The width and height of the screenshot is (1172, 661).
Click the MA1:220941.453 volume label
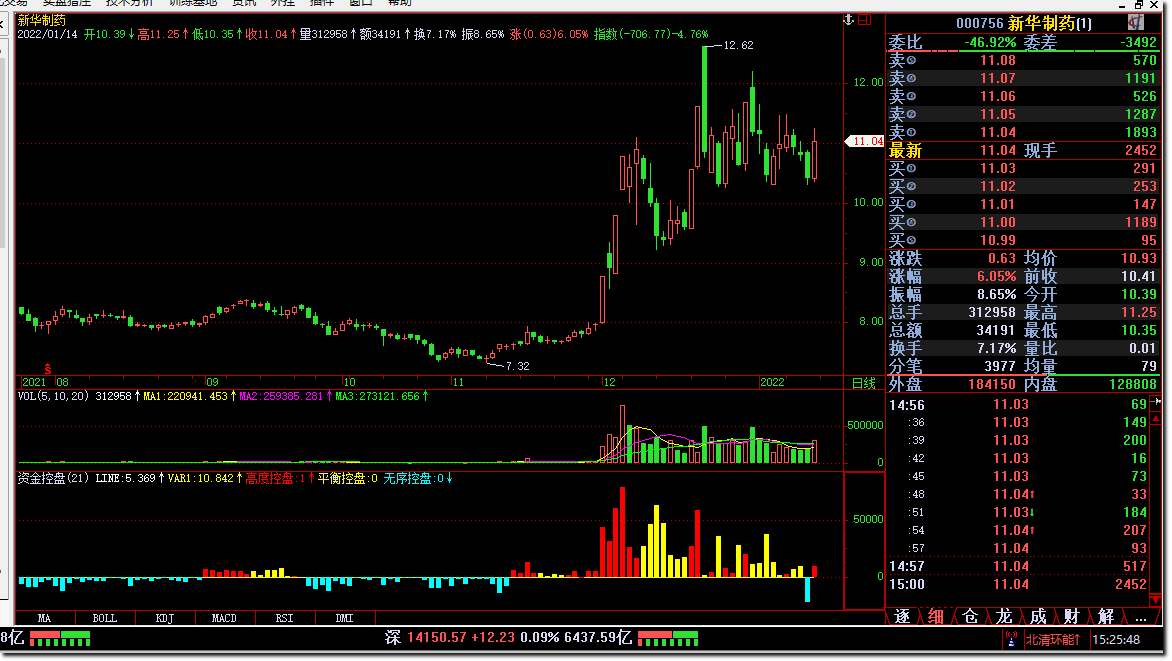tap(185, 396)
